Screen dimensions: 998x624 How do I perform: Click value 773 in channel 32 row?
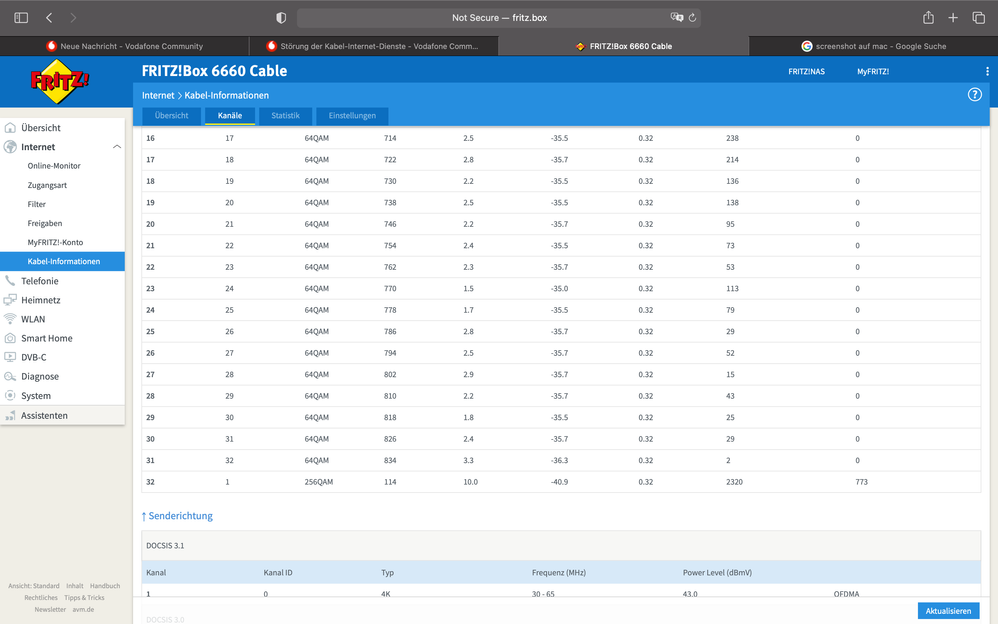(x=861, y=482)
